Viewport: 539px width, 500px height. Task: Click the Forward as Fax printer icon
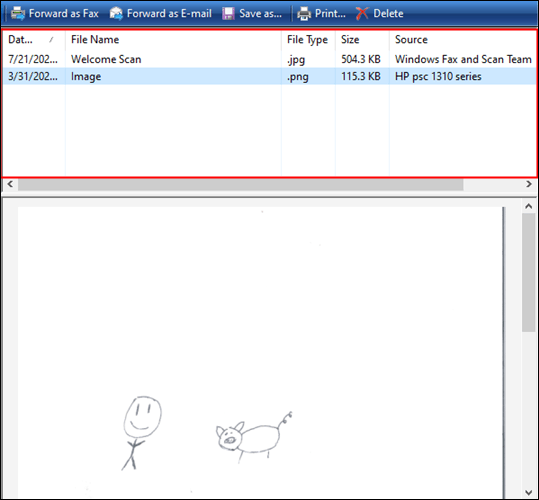pos(18,14)
